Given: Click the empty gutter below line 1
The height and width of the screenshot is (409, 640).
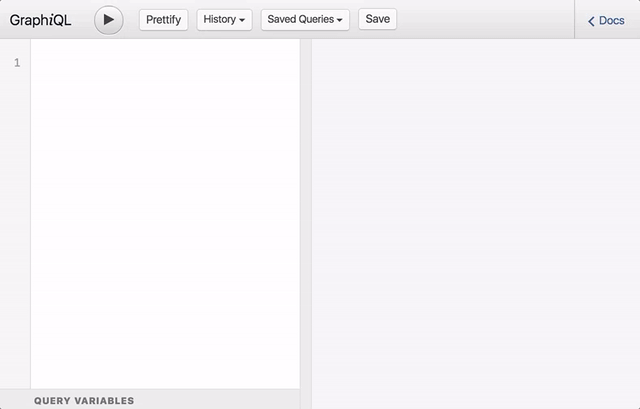Looking at the screenshot, I should [x=16, y=220].
